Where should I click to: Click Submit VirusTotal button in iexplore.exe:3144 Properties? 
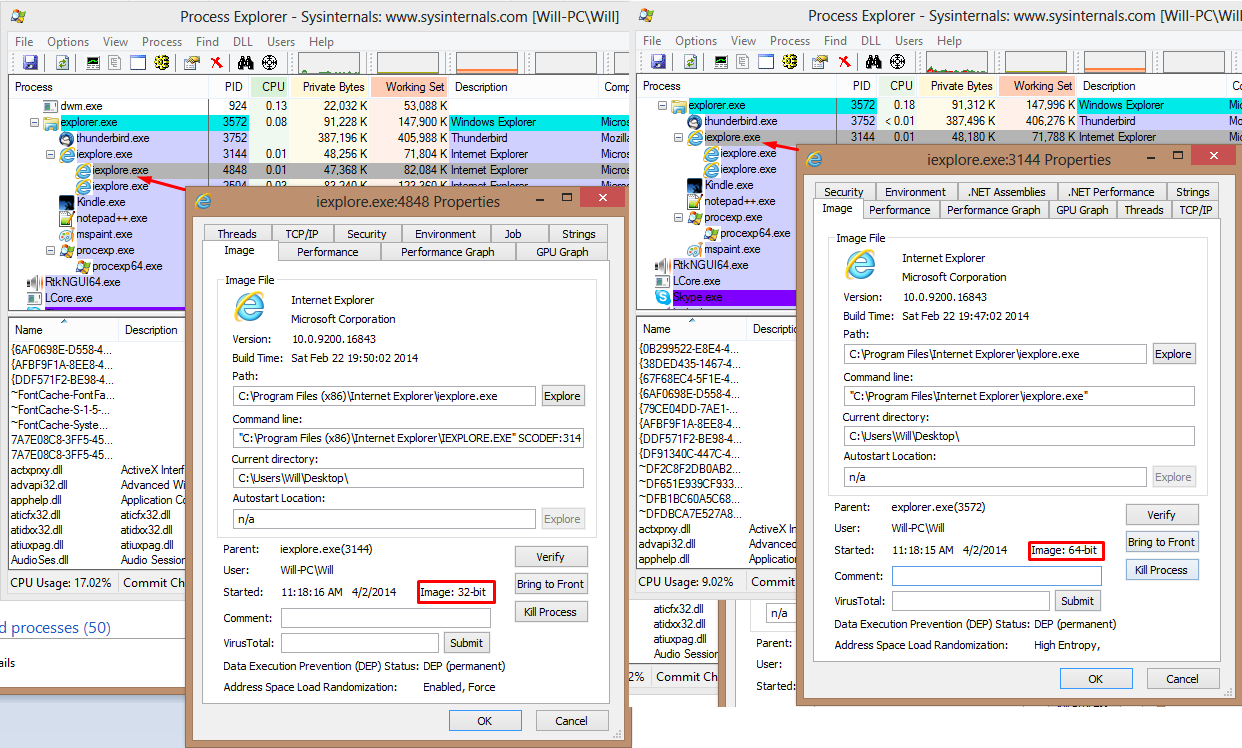pos(1077,601)
